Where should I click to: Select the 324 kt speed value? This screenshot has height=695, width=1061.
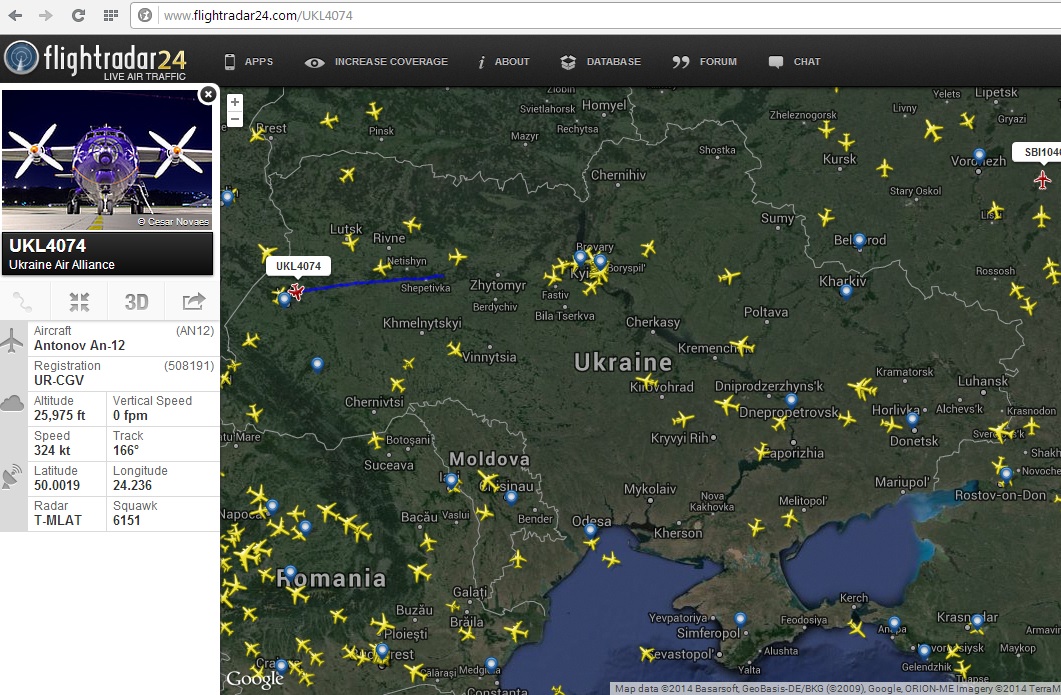click(52, 451)
